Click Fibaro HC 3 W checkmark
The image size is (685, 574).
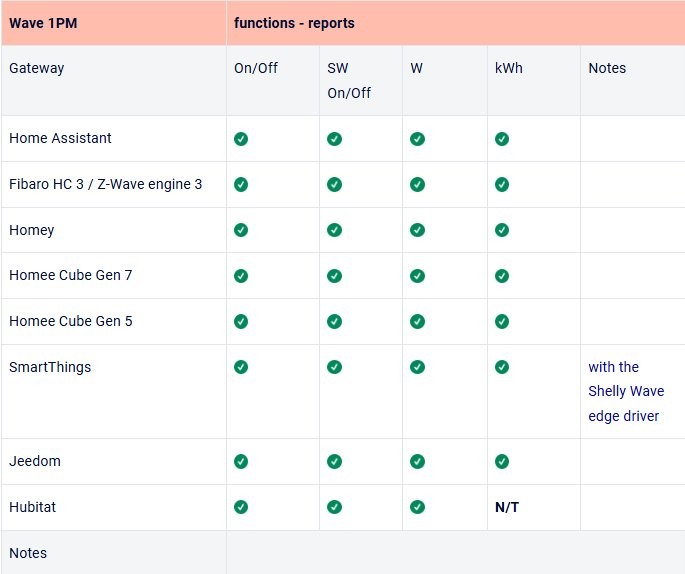[417, 184]
